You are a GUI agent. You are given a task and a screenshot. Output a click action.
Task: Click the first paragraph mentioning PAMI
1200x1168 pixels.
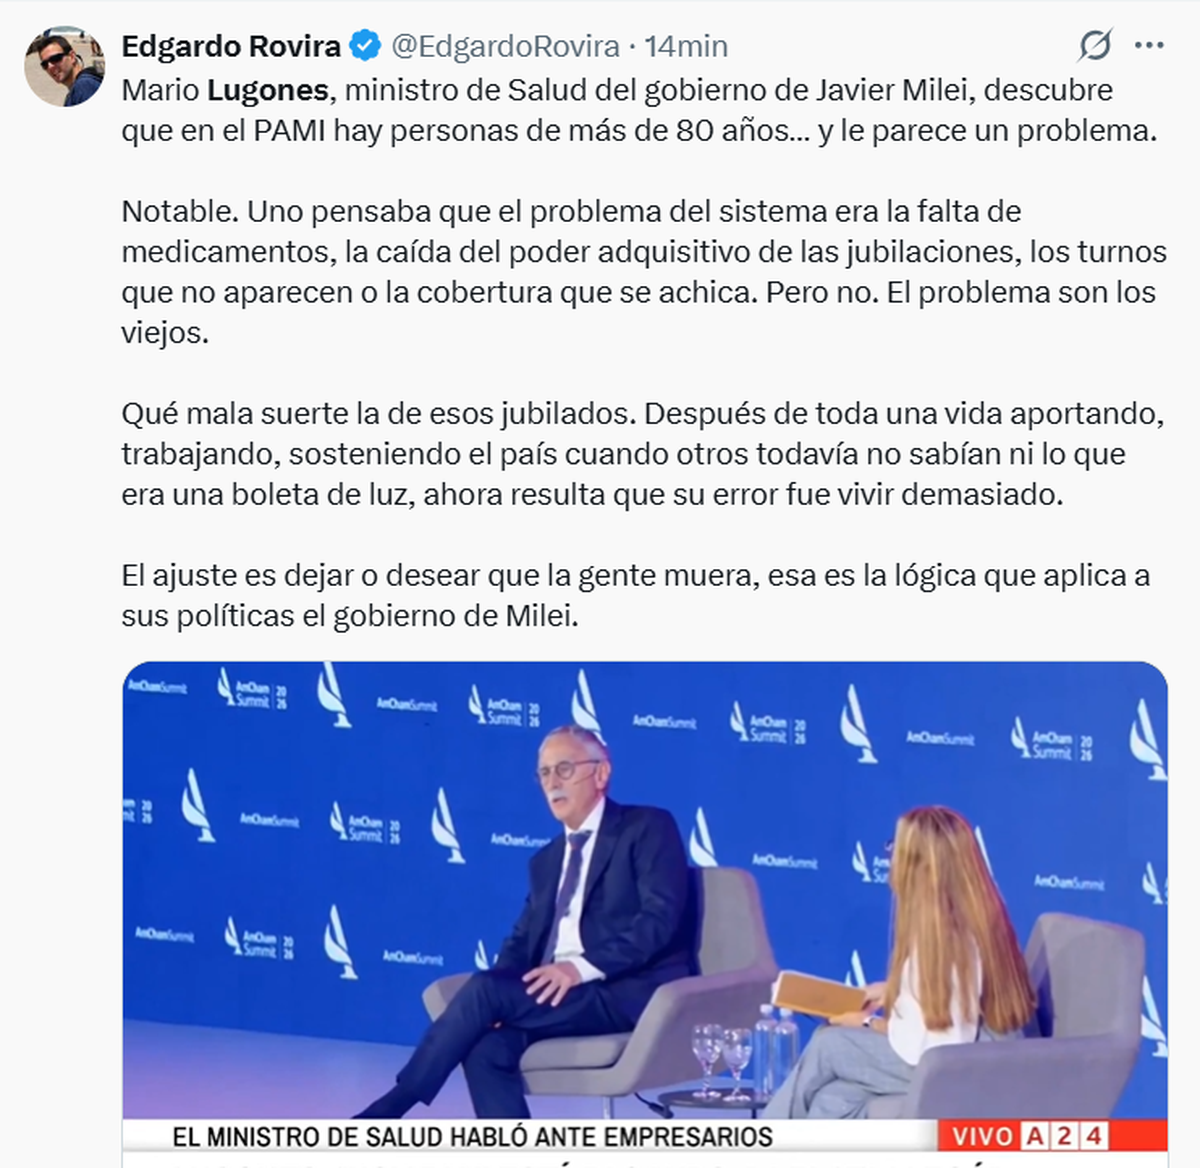639,110
